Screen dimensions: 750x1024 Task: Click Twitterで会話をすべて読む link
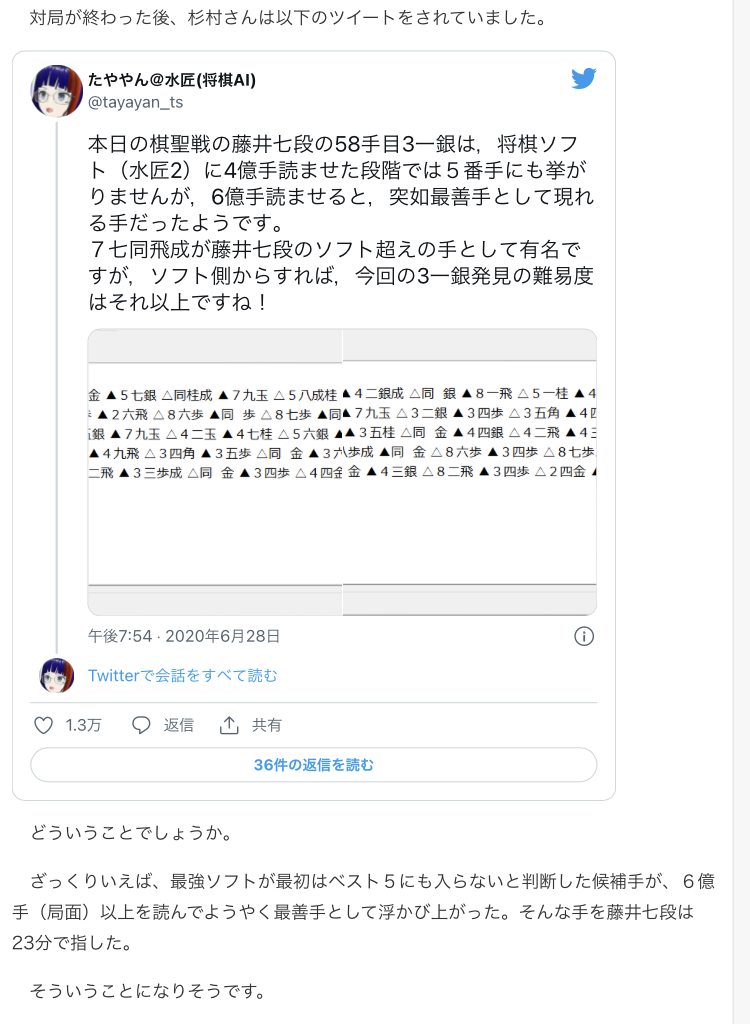click(183, 676)
